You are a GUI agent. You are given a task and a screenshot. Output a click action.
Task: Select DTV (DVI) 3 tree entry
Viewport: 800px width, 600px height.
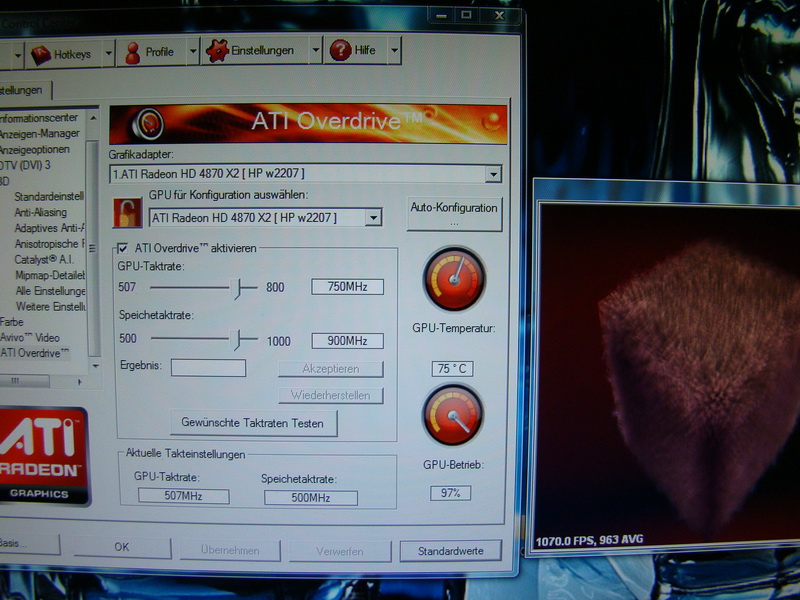coord(25,165)
